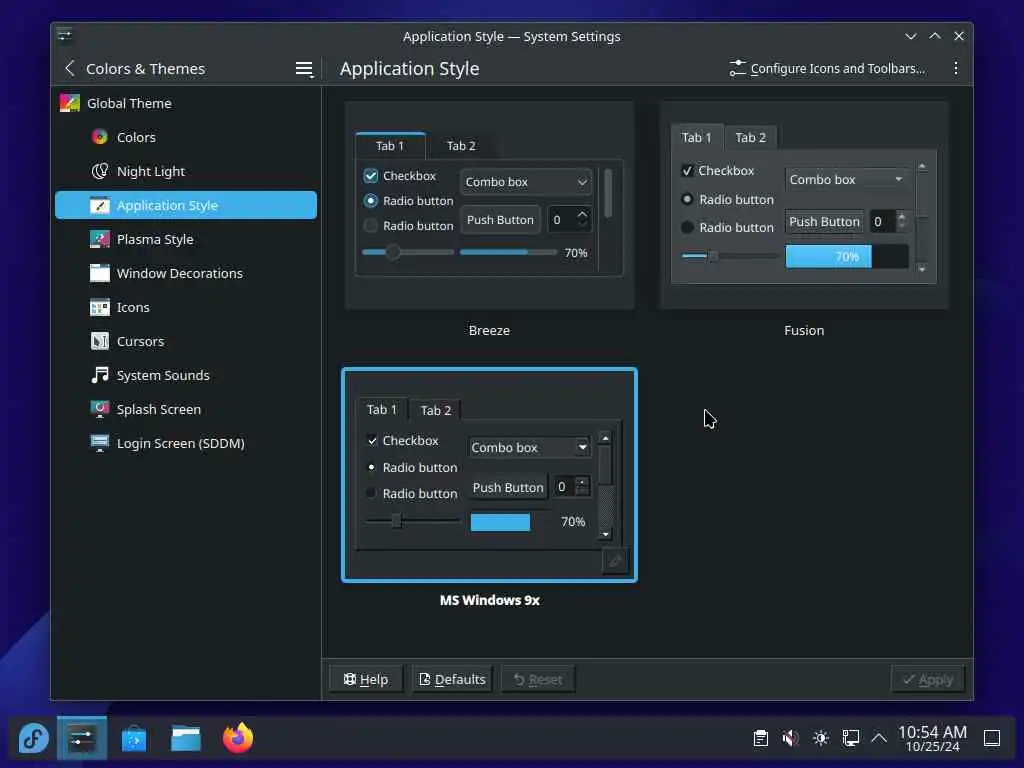
Task: Launch Firefox from the taskbar
Action: point(238,738)
